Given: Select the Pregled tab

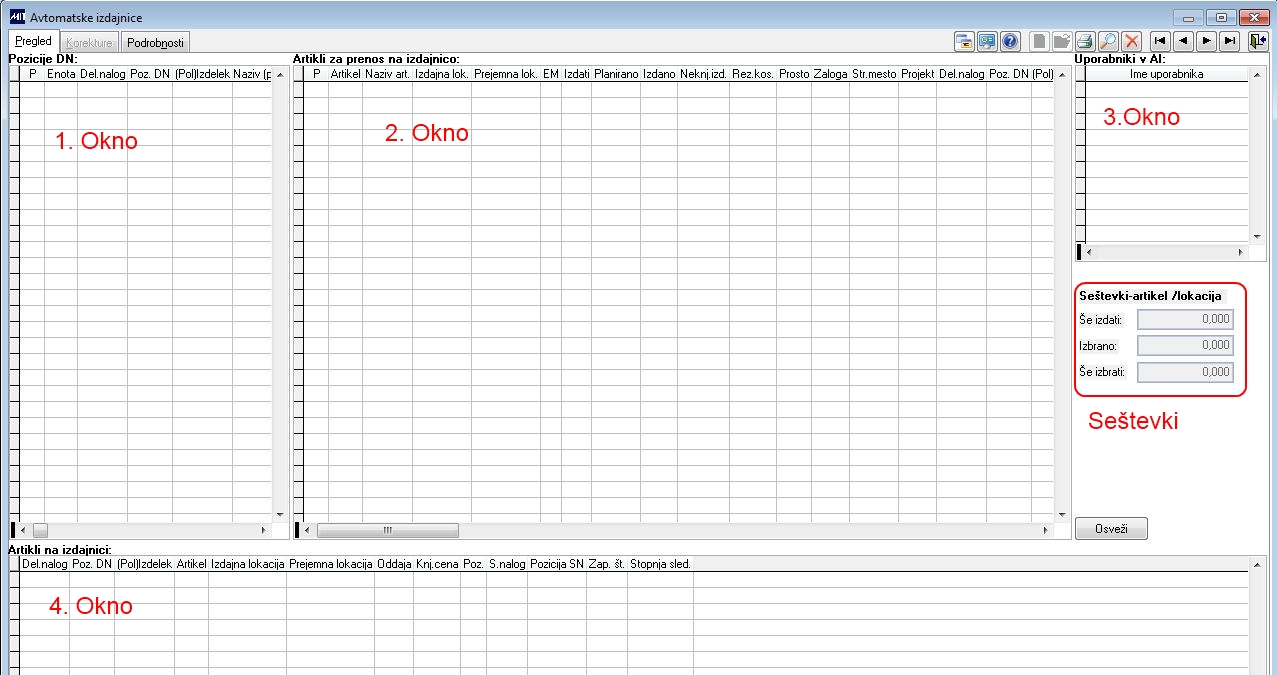Looking at the screenshot, I should pos(34,41).
